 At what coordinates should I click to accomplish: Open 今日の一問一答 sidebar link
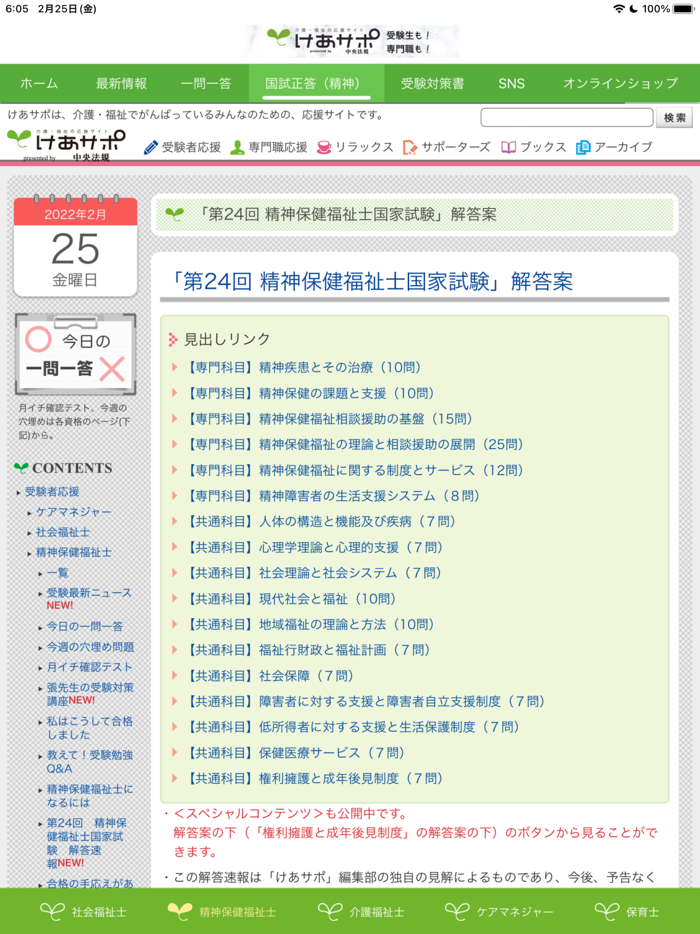[85, 626]
